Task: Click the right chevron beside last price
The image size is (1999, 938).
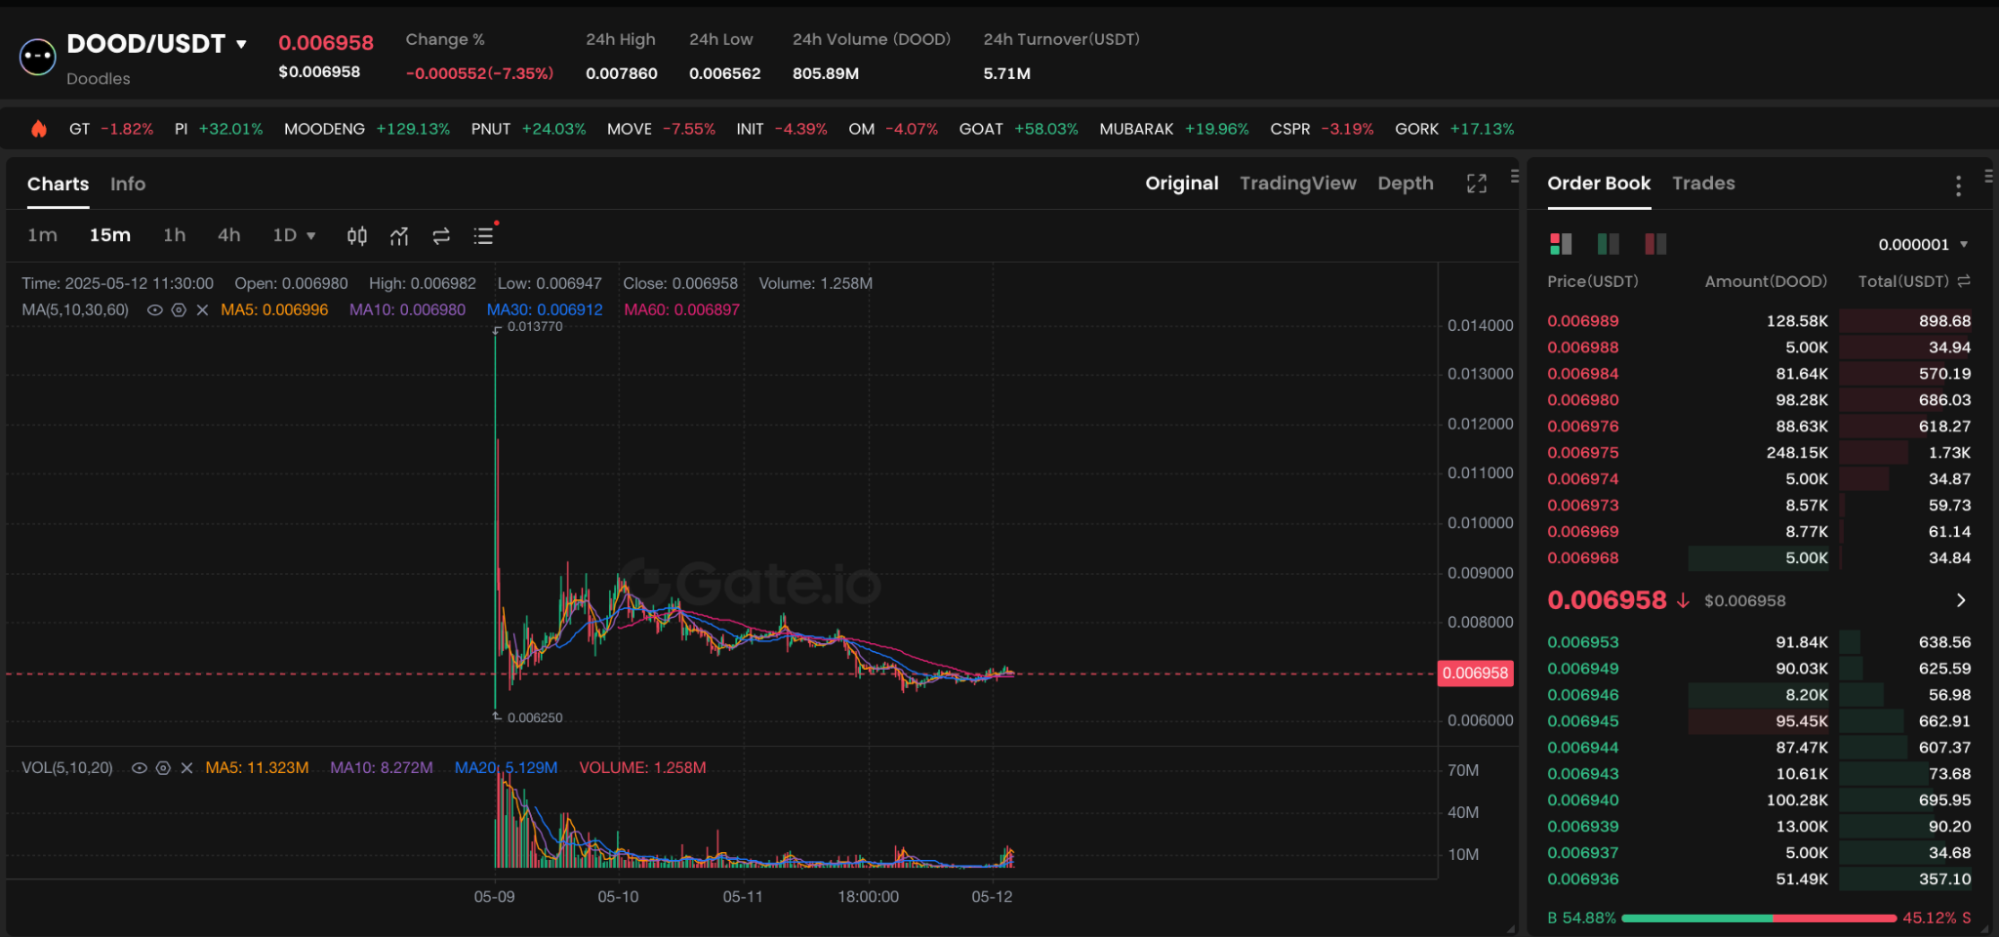Action: click(x=1961, y=600)
